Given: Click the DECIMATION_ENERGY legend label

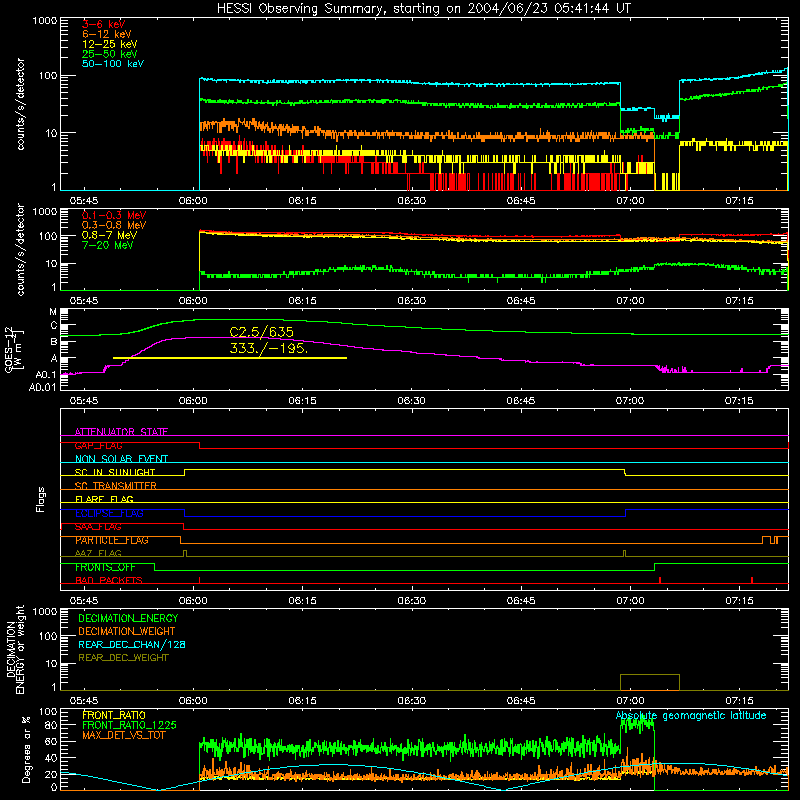Looking at the screenshot, I should point(128,618).
